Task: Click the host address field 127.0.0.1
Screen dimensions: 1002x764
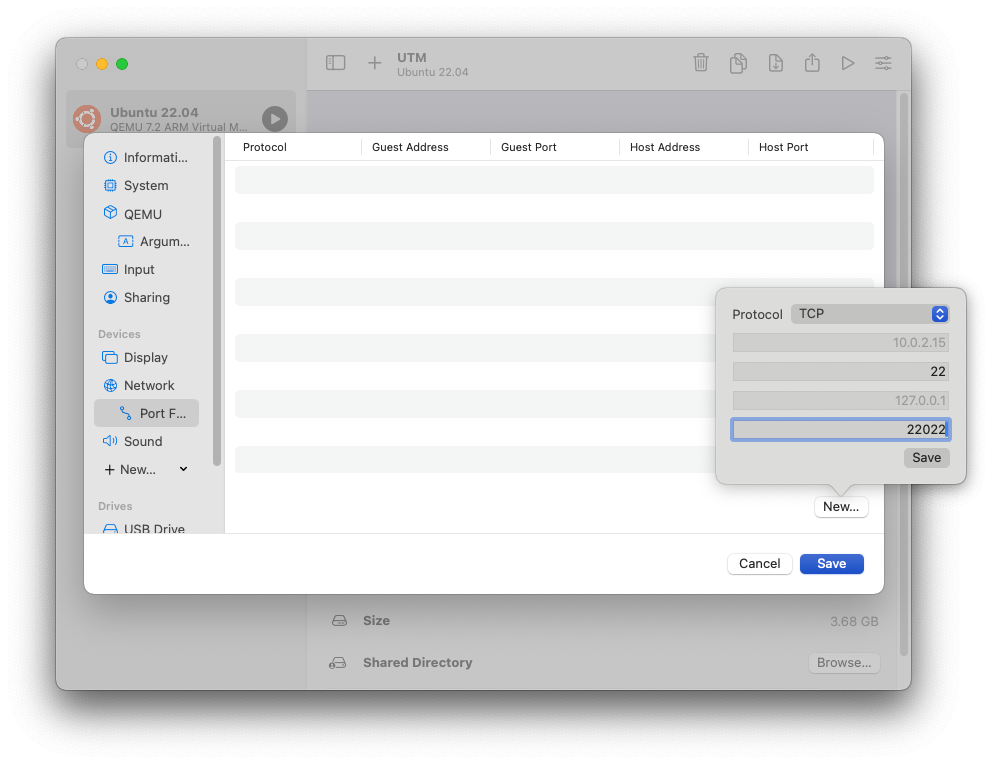Action: tap(840, 400)
